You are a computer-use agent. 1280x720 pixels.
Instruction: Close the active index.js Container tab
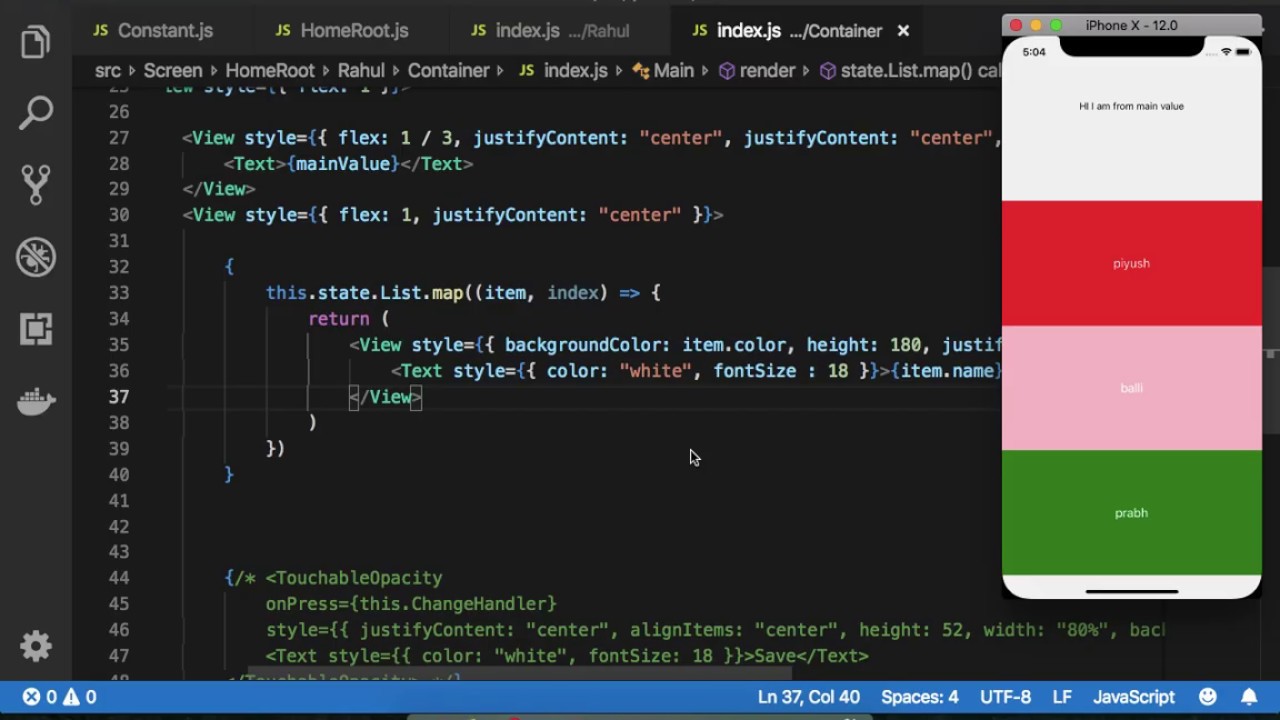click(903, 31)
